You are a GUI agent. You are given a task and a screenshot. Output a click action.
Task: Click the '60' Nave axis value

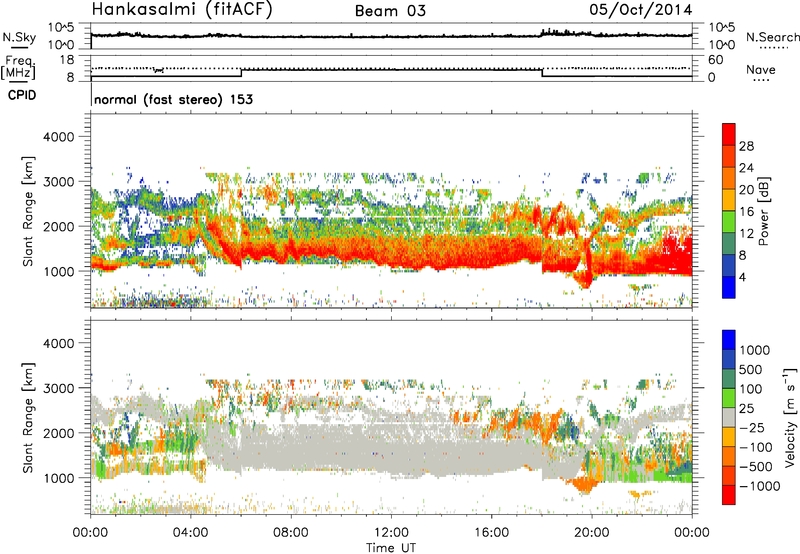click(x=715, y=60)
